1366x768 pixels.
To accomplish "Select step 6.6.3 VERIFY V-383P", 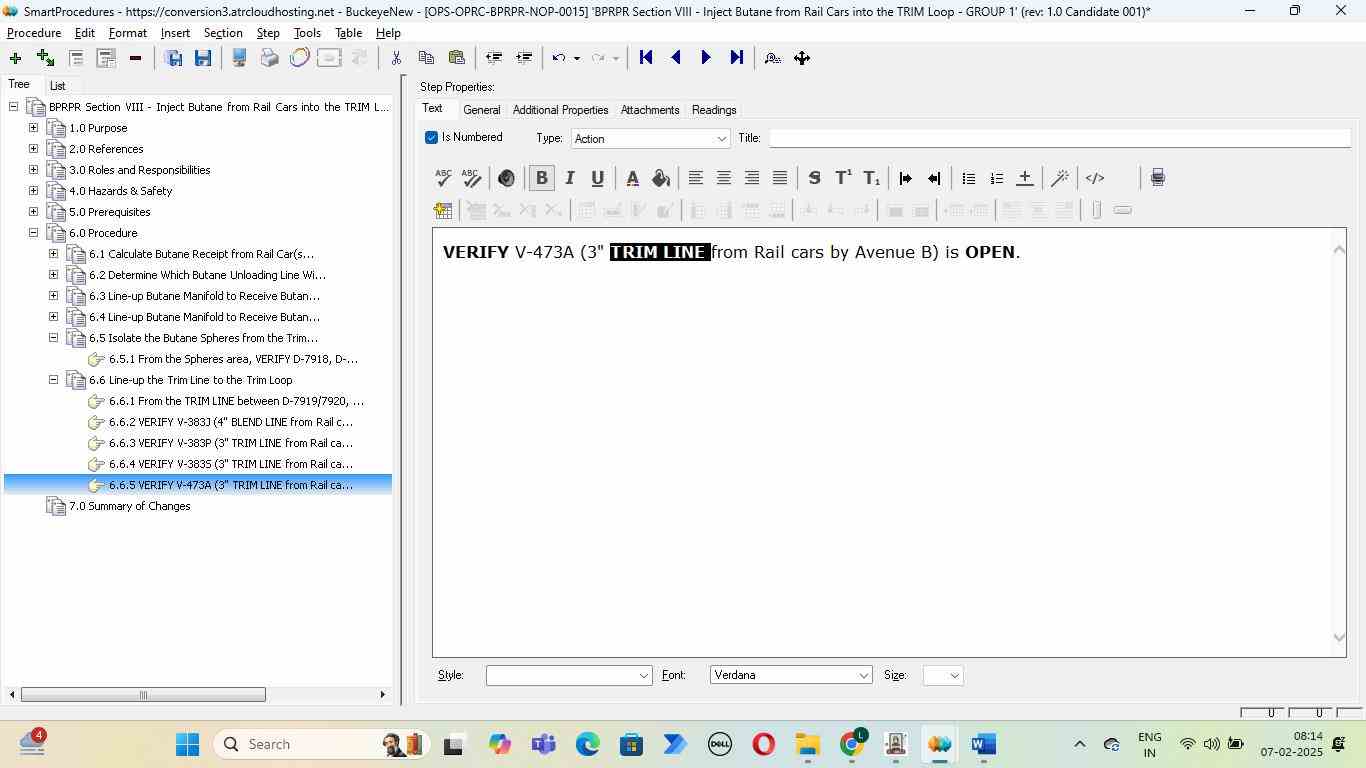I will pos(231,443).
